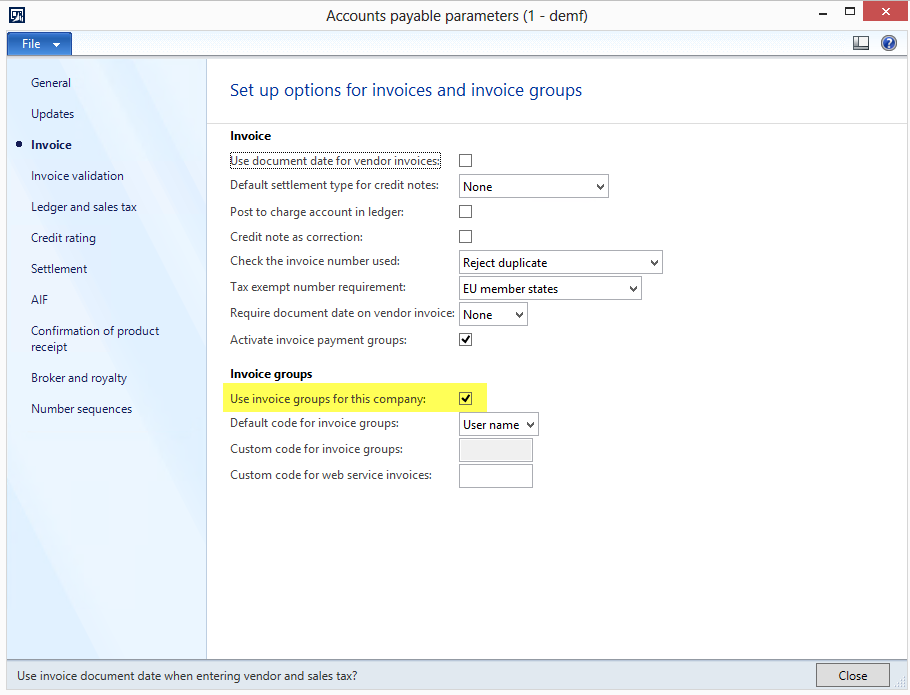
Task: Open Number sequences section
Action: tap(81, 409)
